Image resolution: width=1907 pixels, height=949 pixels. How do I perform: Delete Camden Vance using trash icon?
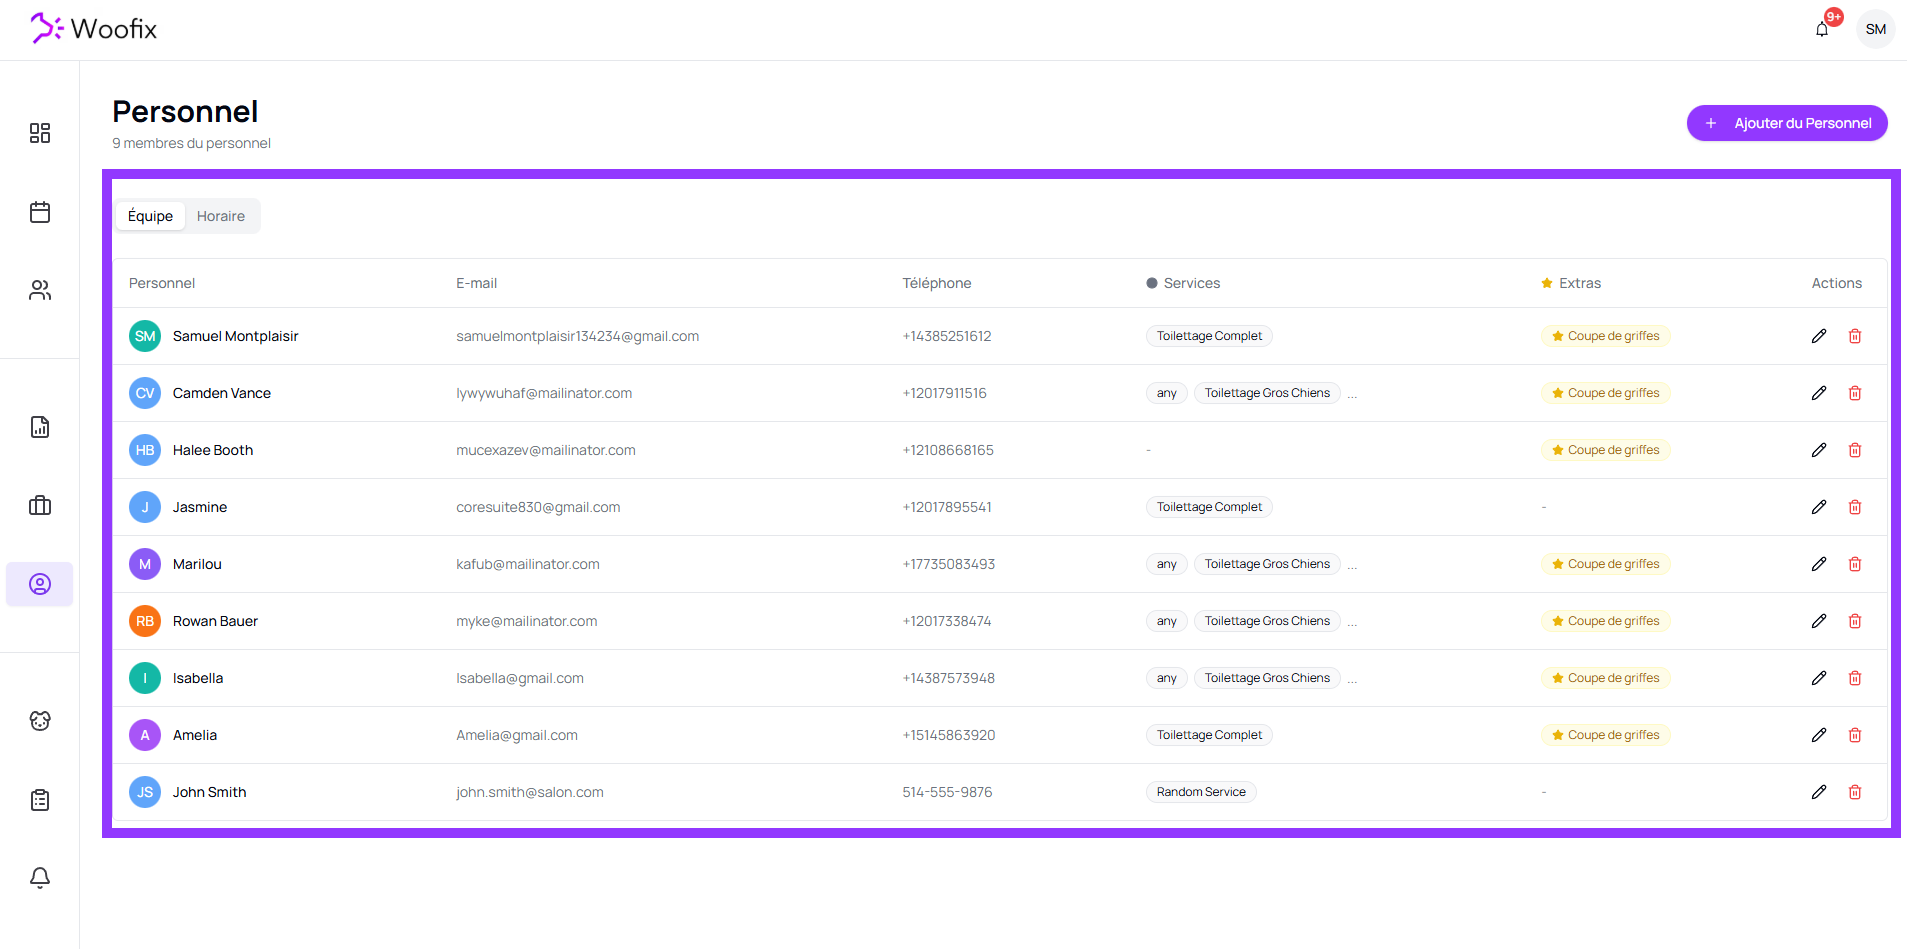(x=1855, y=393)
